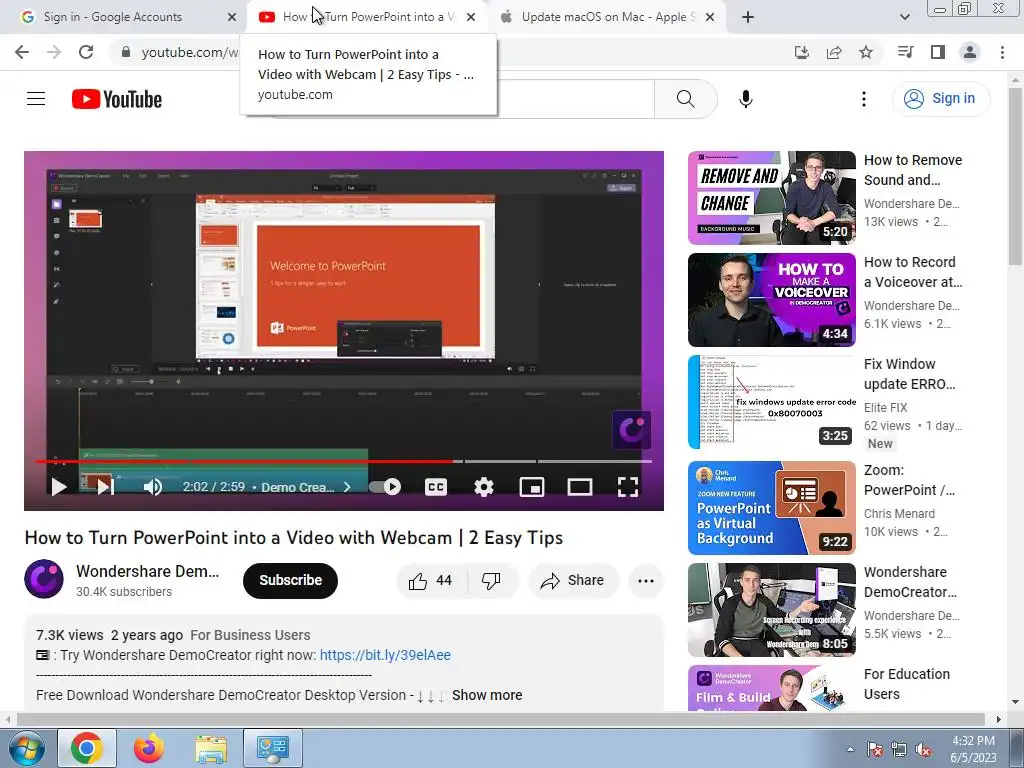Expand the Demo Creator chapter chevron
The image size is (1024, 768).
[x=347, y=487]
